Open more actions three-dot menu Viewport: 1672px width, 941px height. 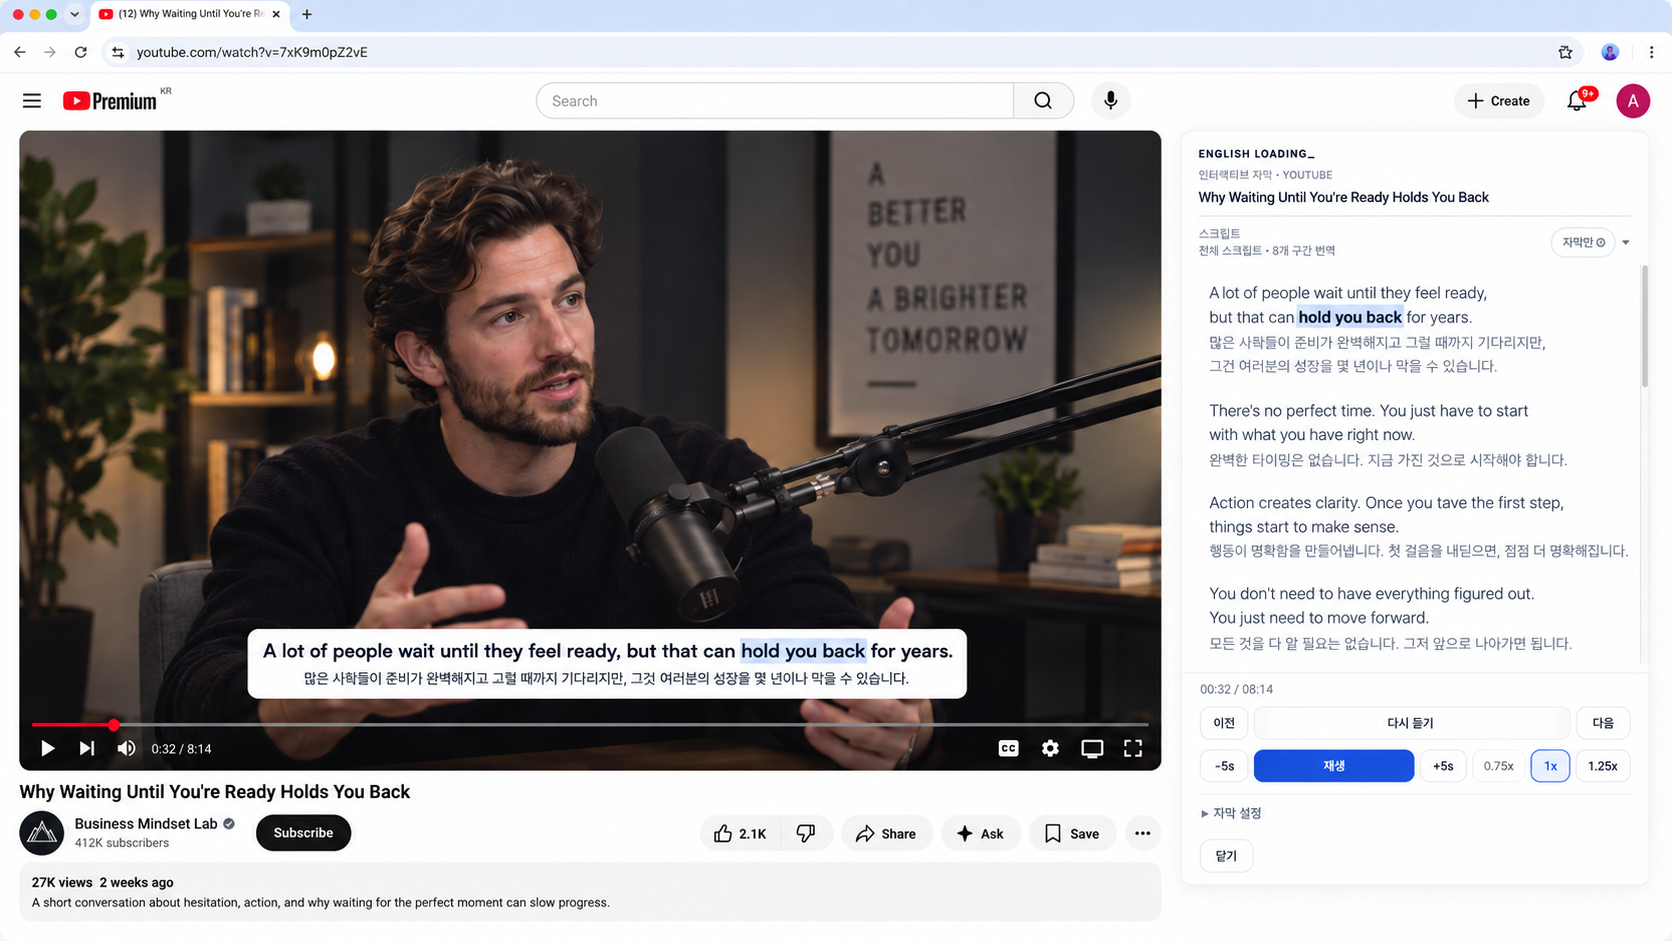click(1142, 833)
